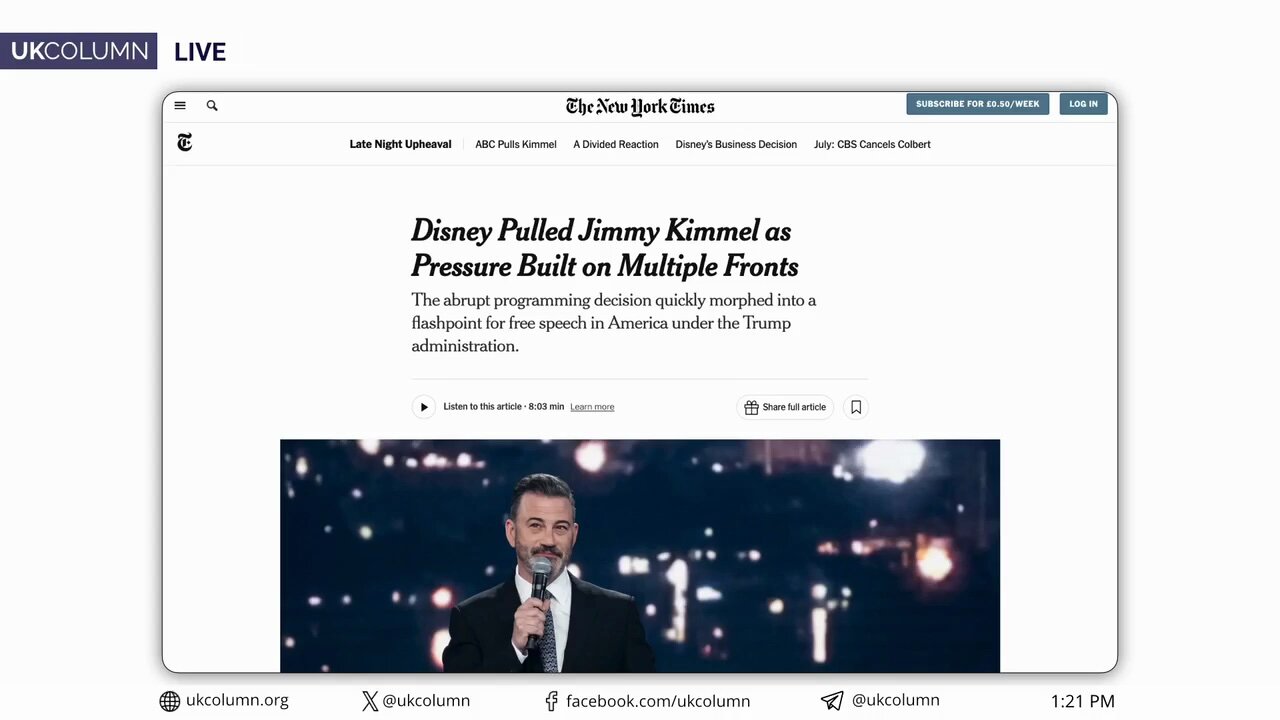Click the small NYT 'T' logo icon
The image size is (1280, 720).
(184, 143)
